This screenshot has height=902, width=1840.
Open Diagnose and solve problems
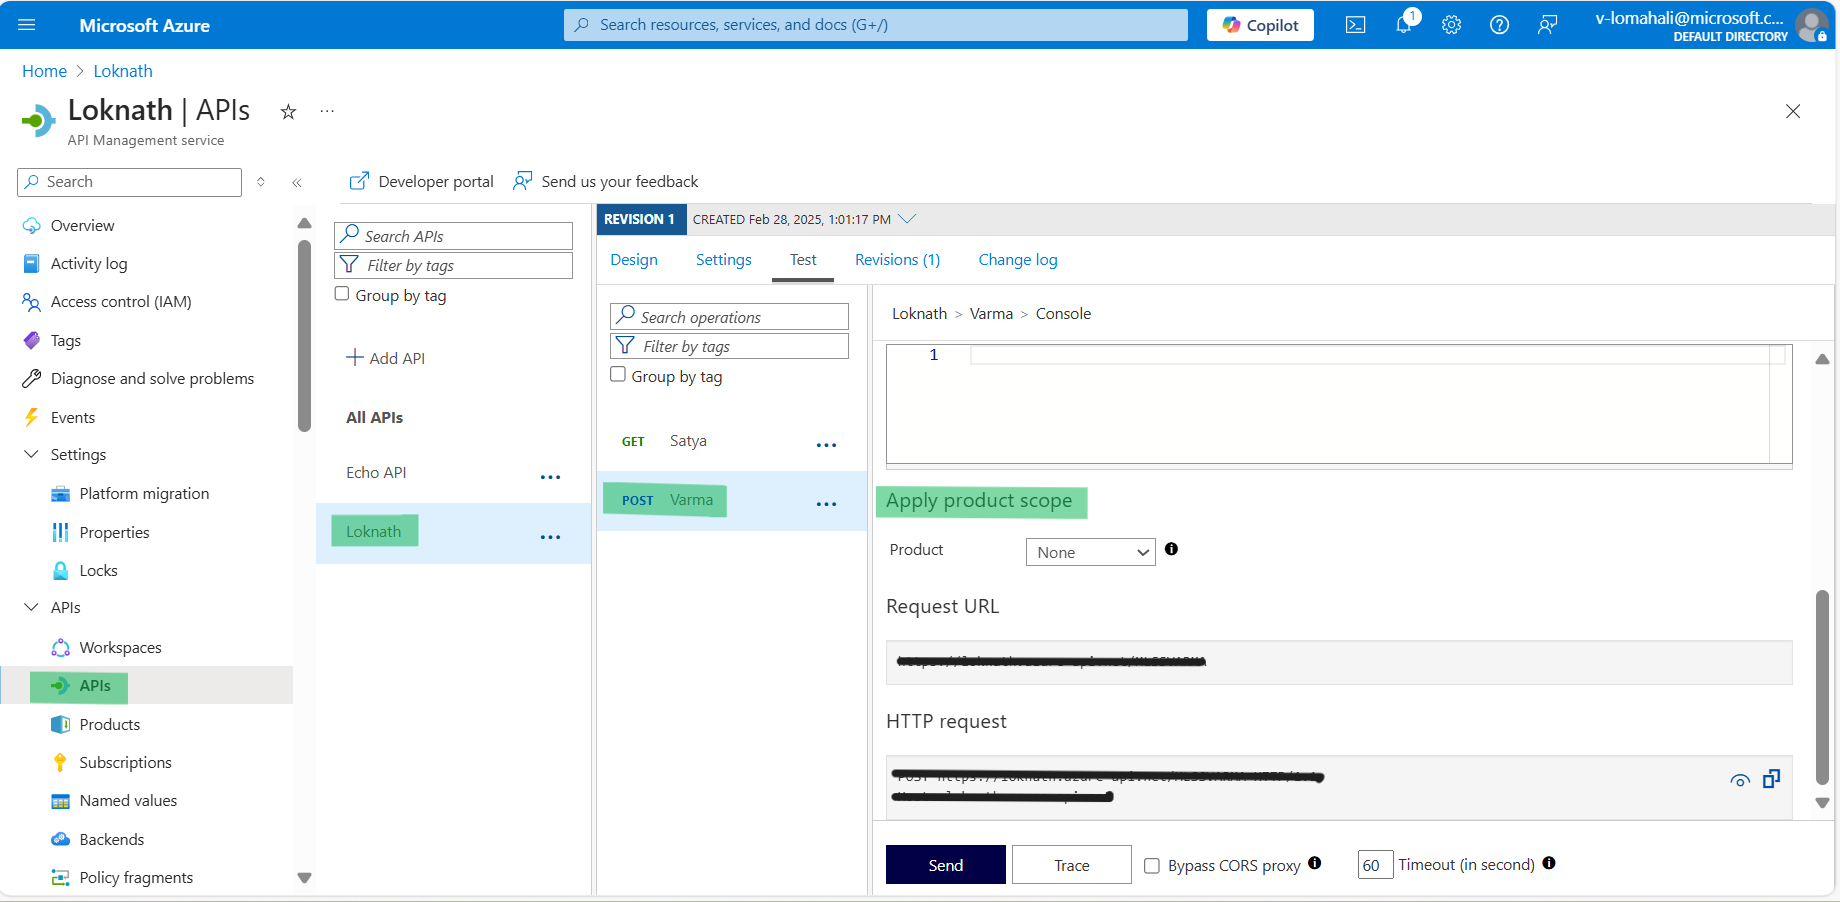pyautogui.click(x=152, y=379)
